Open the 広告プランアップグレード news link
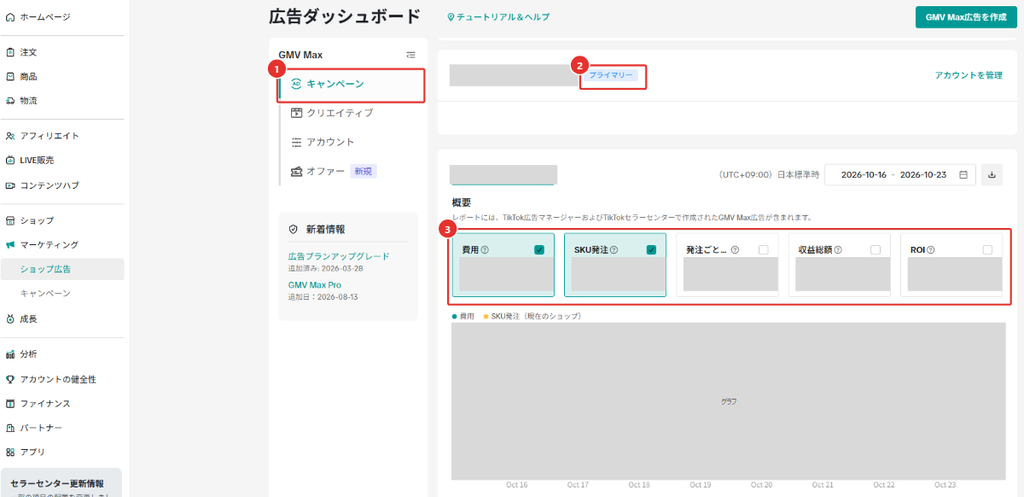This screenshot has height=497, width=1024. [x=339, y=256]
